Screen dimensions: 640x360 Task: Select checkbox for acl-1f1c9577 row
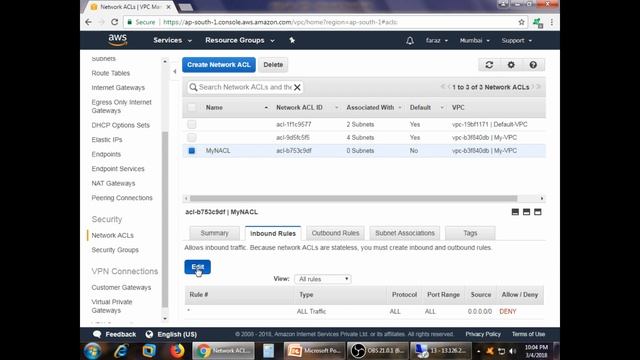tap(191, 124)
